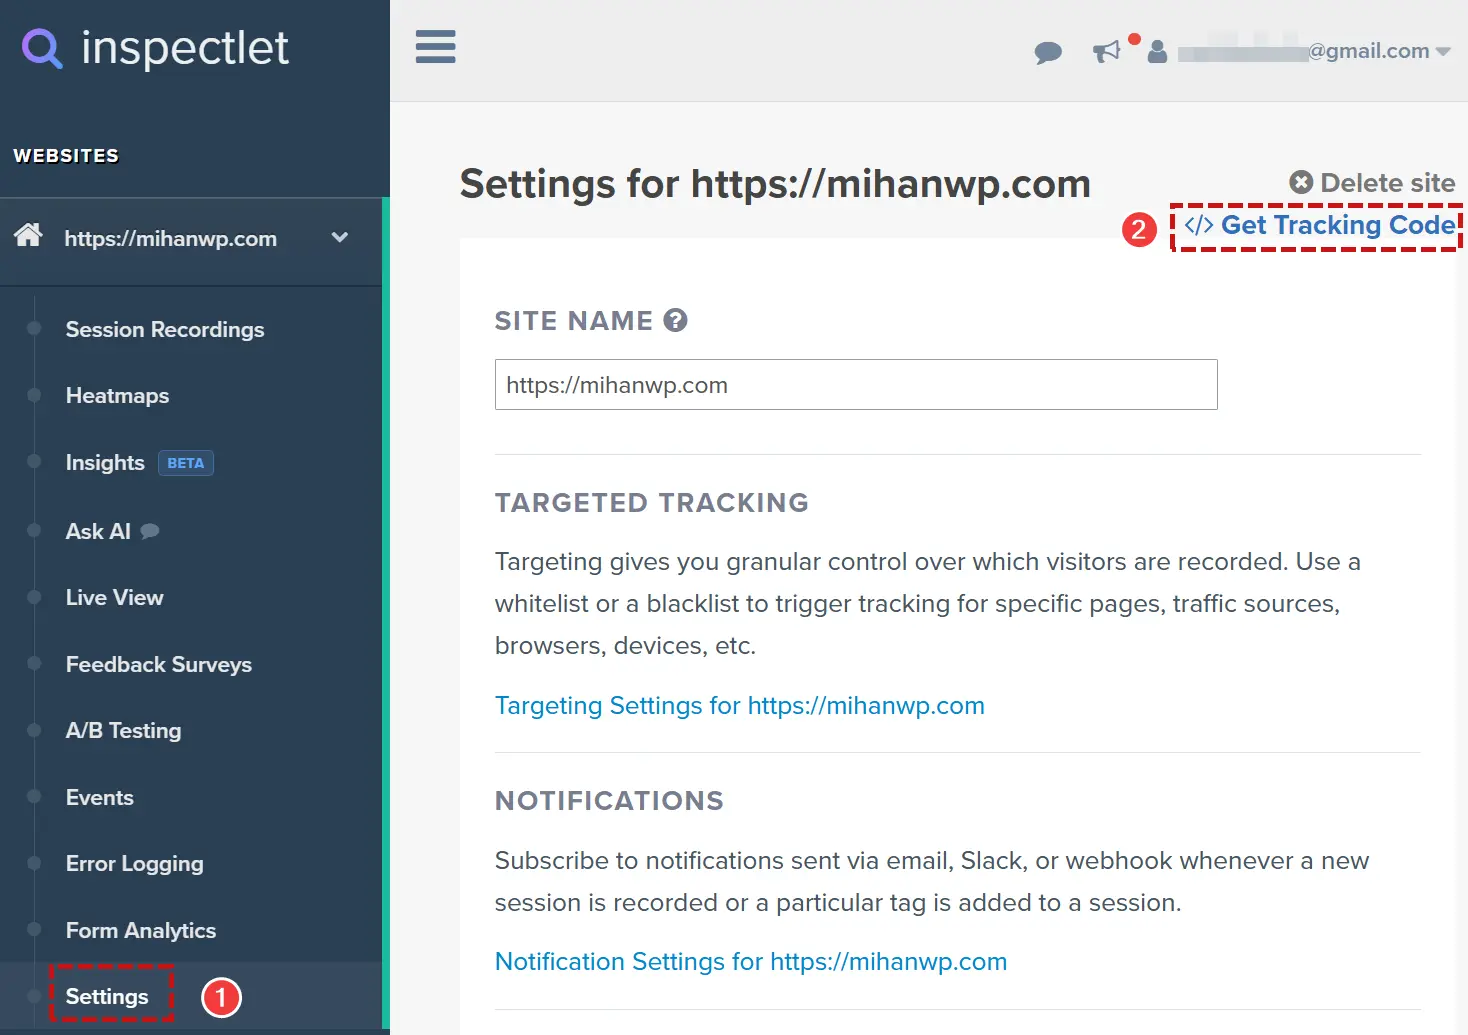This screenshot has height=1035, width=1468.
Task: Open Targeting Settings for https://mihanwp.com
Action: click(740, 706)
